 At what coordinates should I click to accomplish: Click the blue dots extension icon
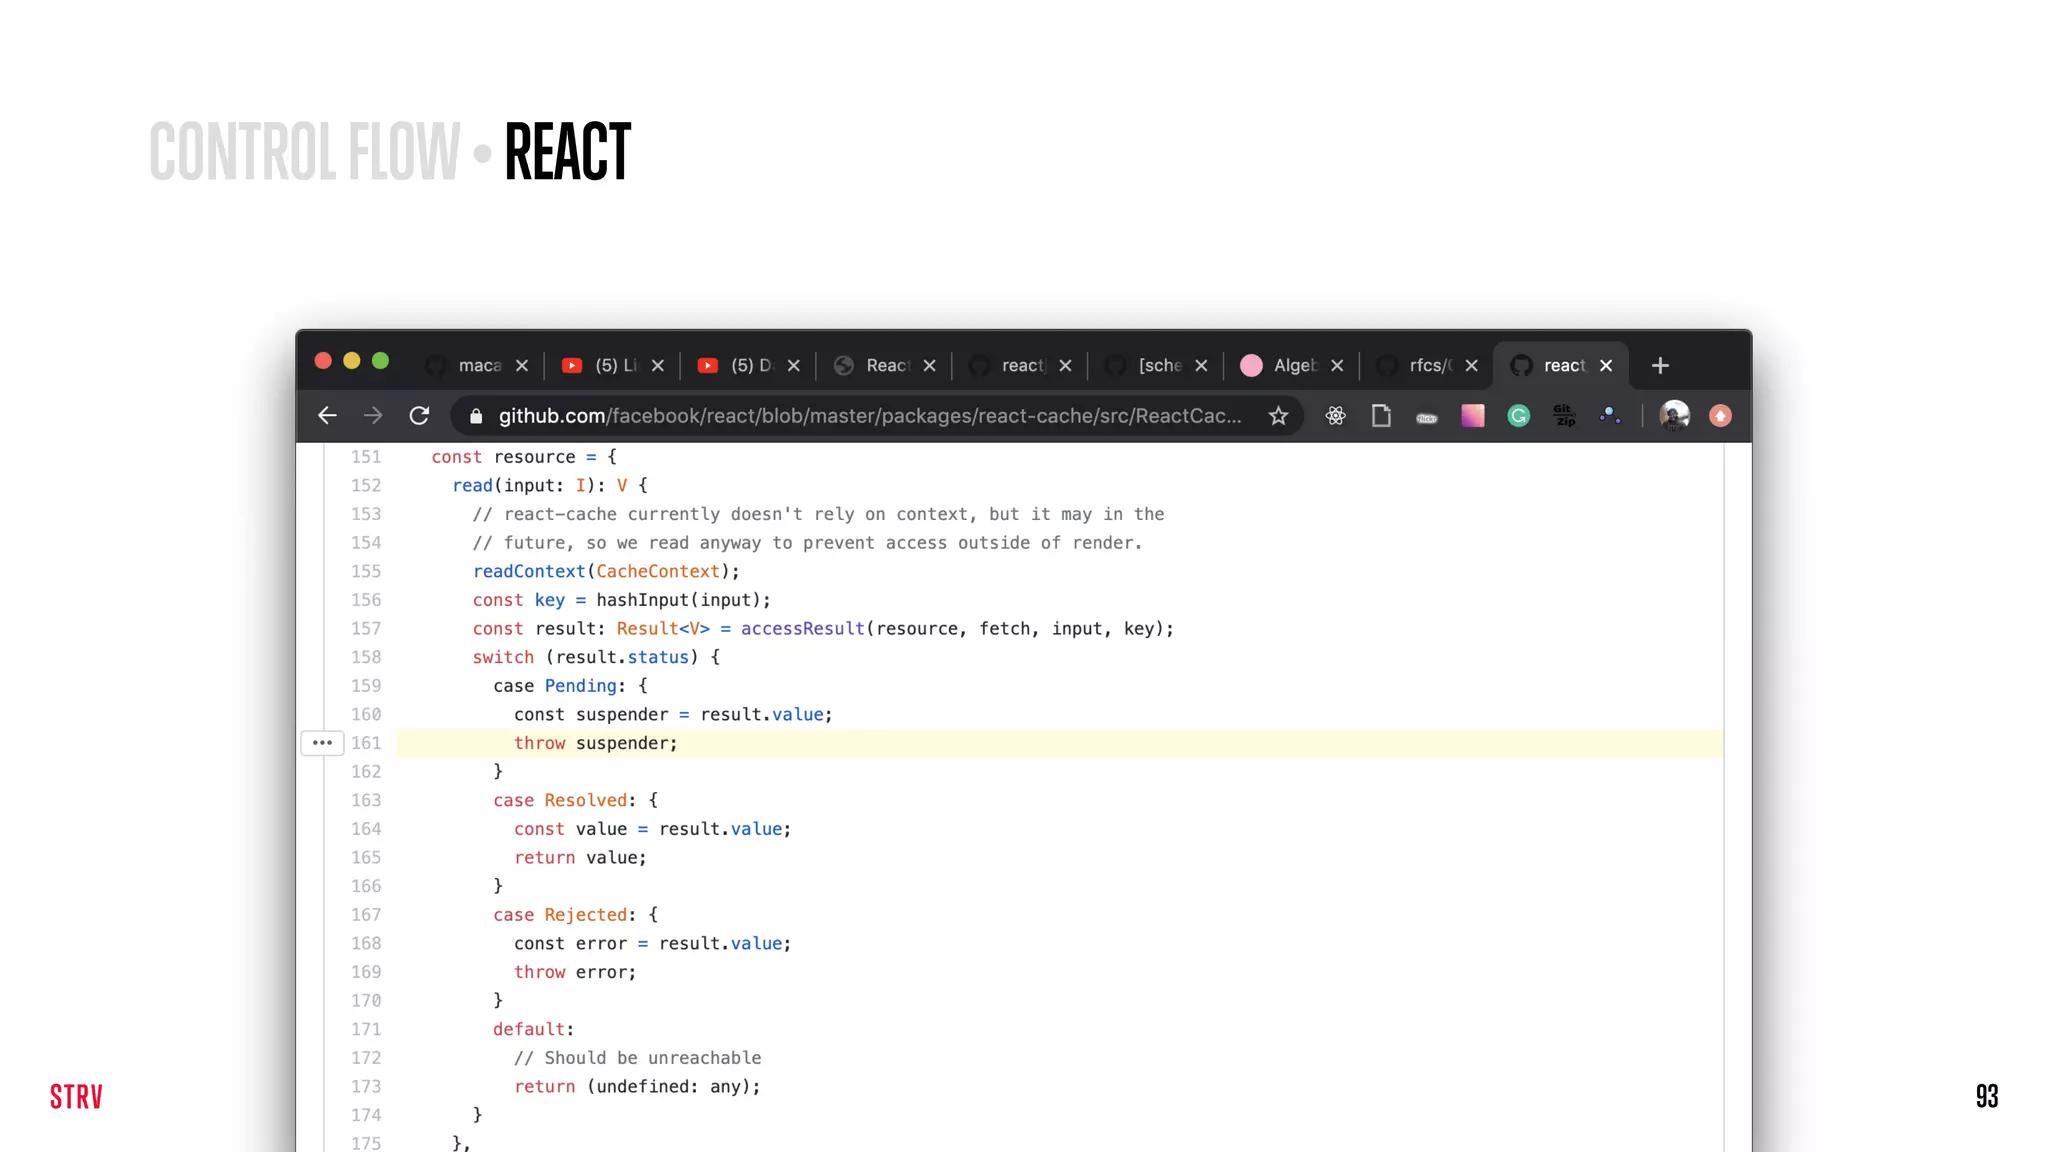tap(1609, 416)
